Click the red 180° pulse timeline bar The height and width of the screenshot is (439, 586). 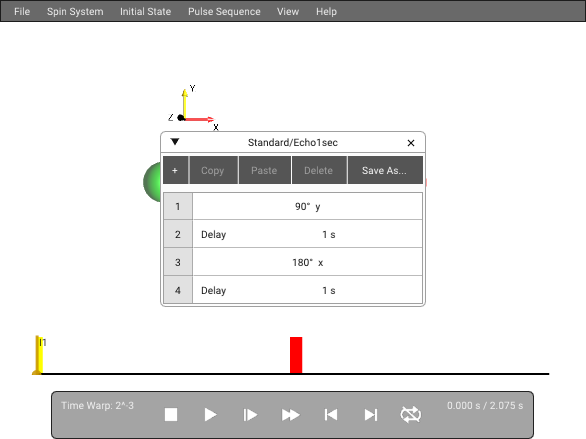pyautogui.click(x=296, y=355)
